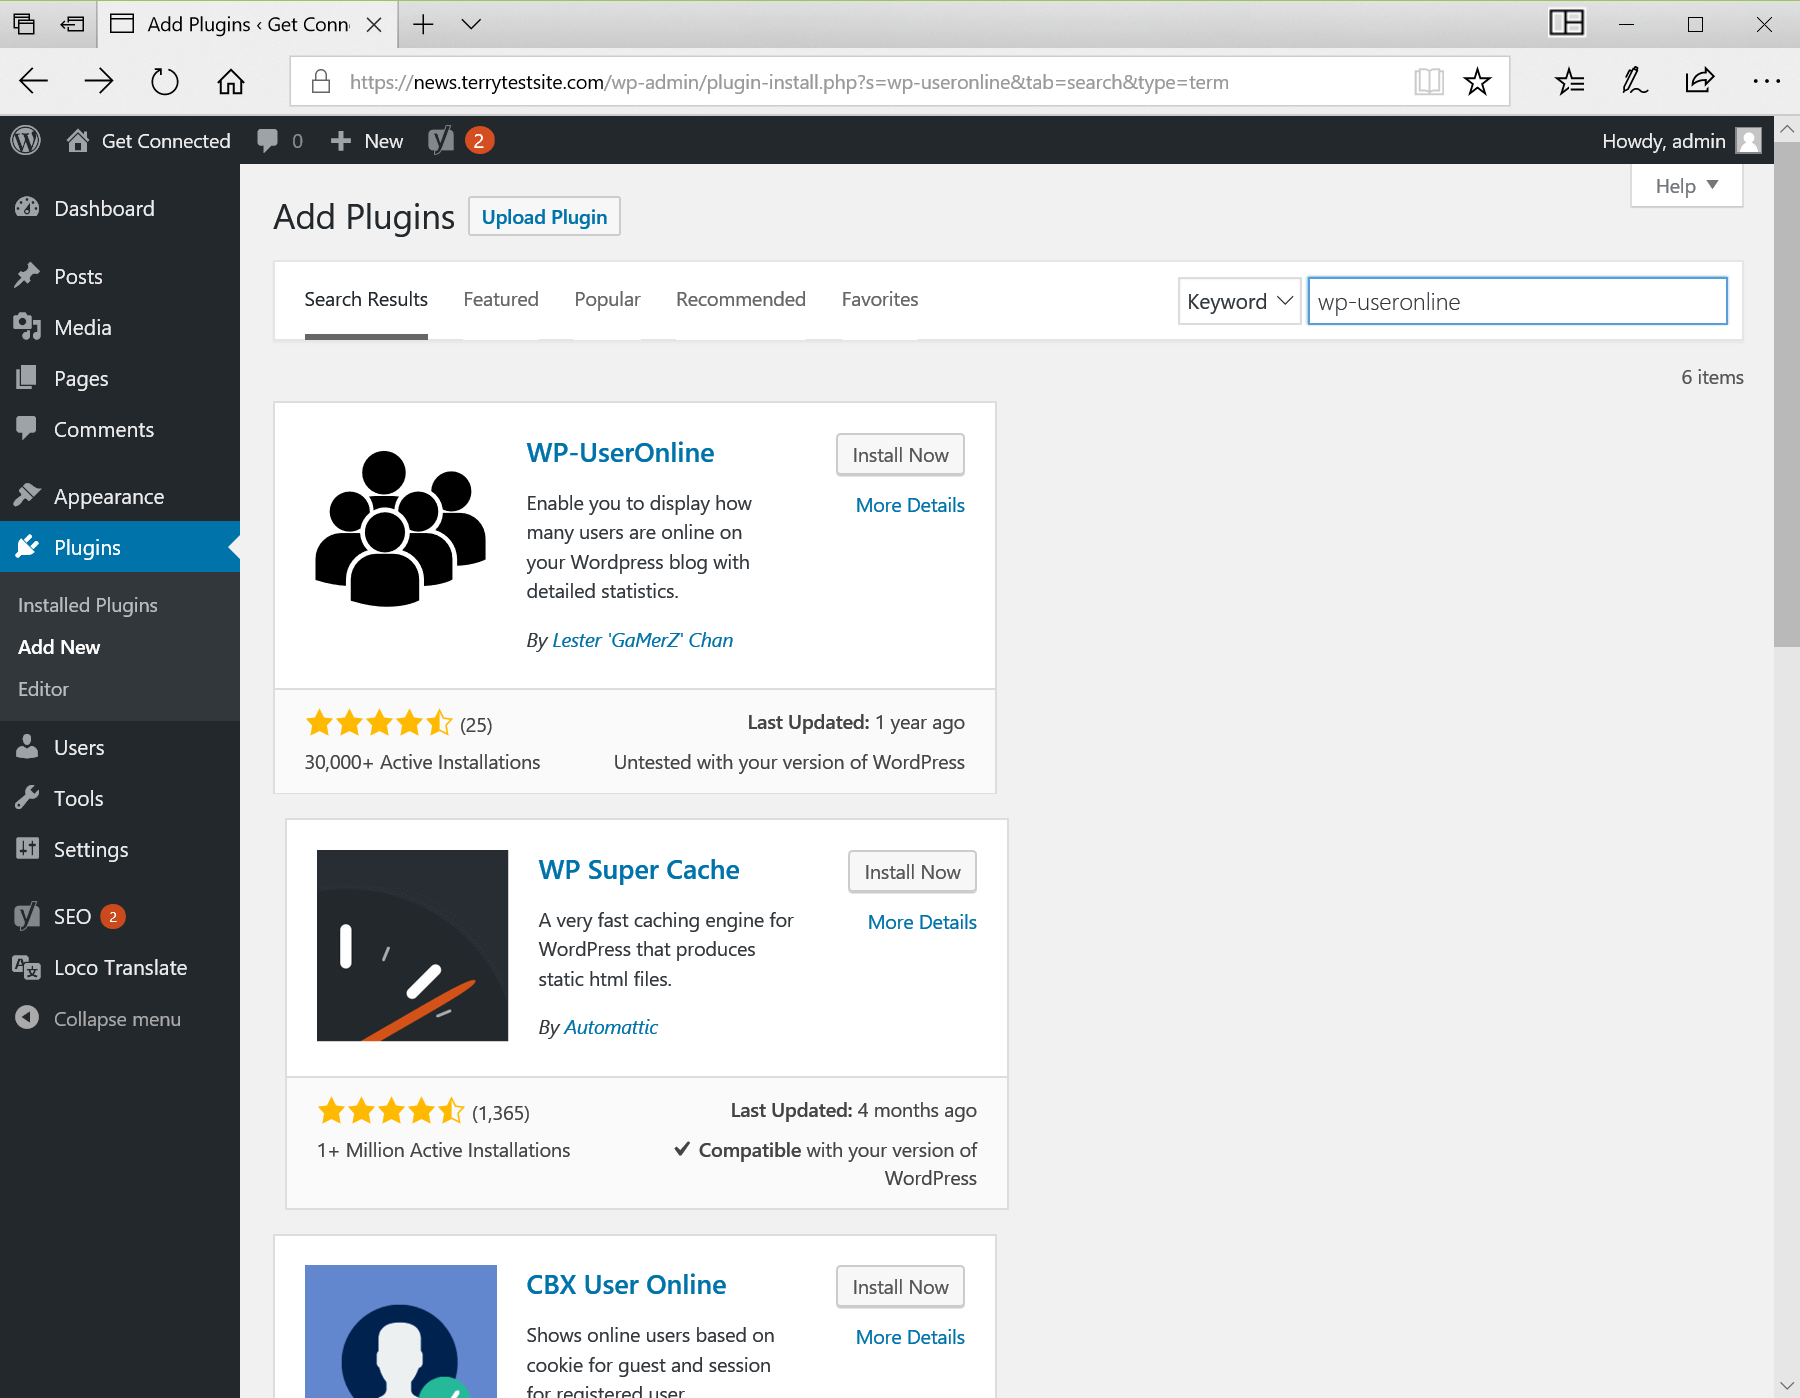Click the plus New content icon

(341, 141)
